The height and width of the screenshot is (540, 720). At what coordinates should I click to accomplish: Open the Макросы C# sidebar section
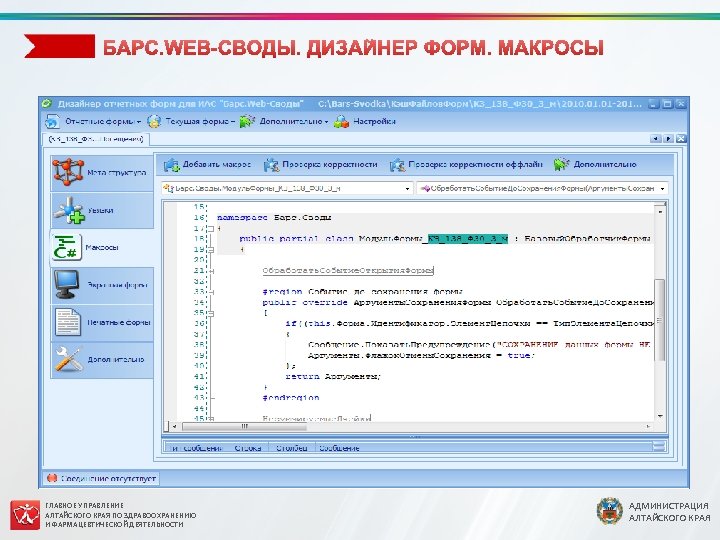tap(102, 248)
